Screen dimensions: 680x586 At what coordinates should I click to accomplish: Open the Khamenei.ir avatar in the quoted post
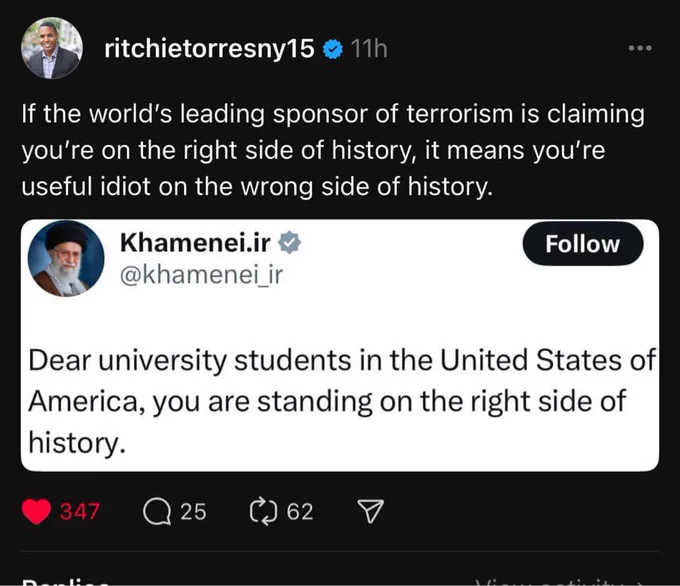(x=66, y=259)
